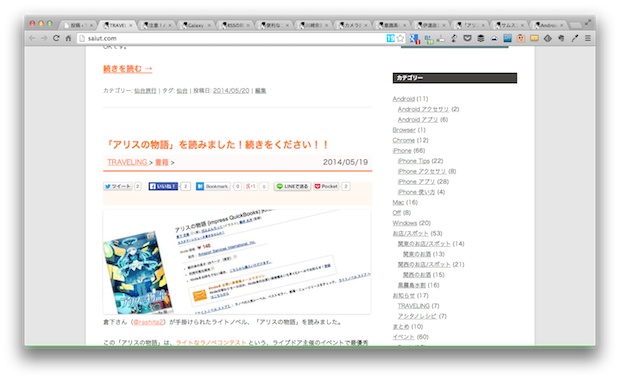The width and height of the screenshot is (620, 380).
Task: Open the まとめ category link
Action: pyautogui.click(x=401, y=327)
